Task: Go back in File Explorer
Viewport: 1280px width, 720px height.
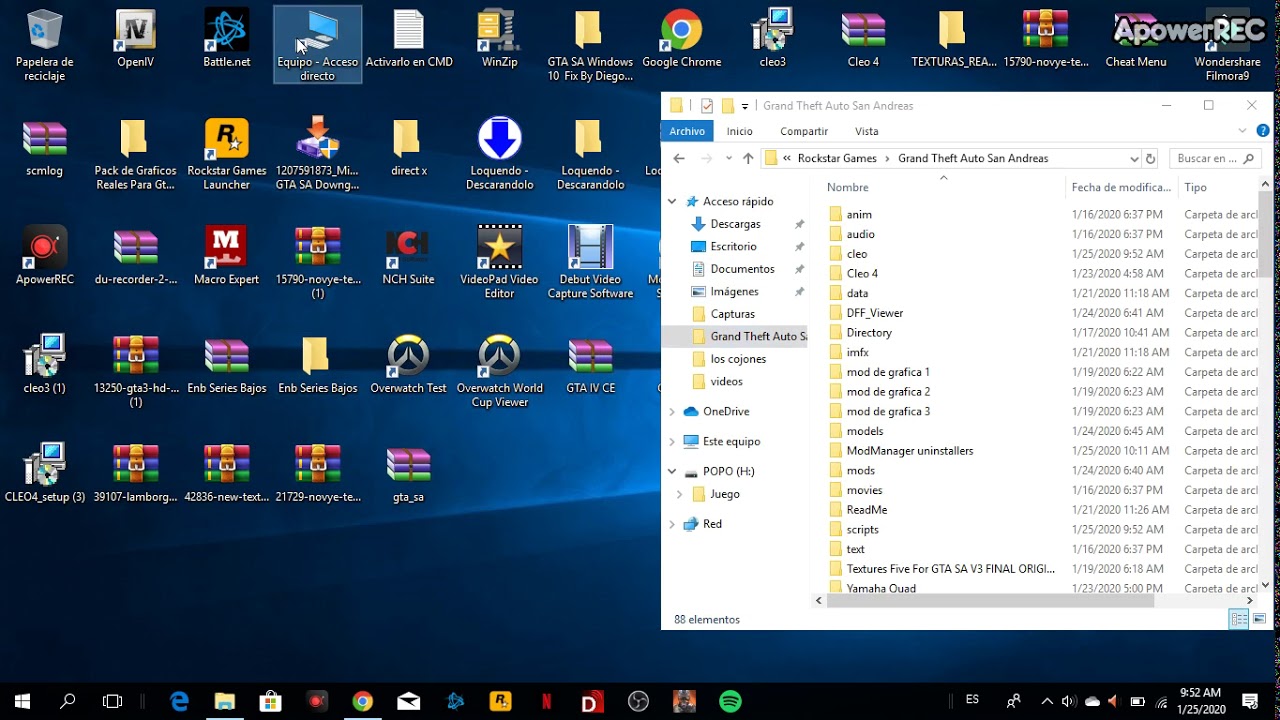Action: tap(679, 158)
